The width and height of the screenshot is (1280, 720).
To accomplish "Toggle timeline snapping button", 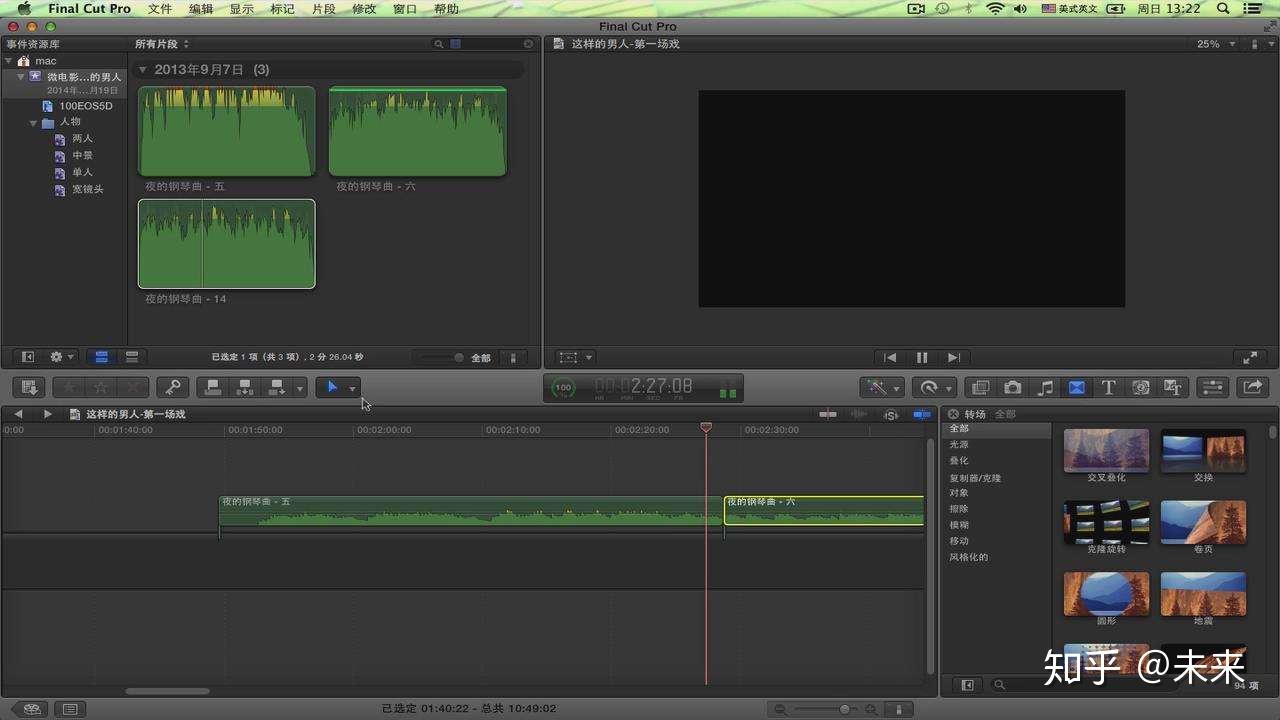I will 922,414.
